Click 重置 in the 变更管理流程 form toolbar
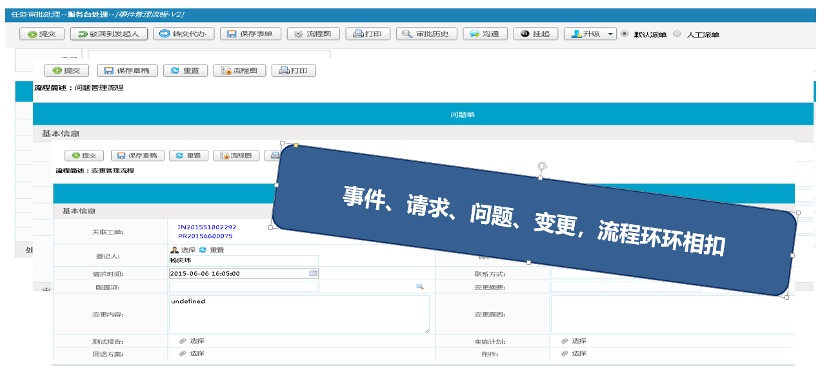The width and height of the screenshot is (830, 382). pyautogui.click(x=188, y=155)
